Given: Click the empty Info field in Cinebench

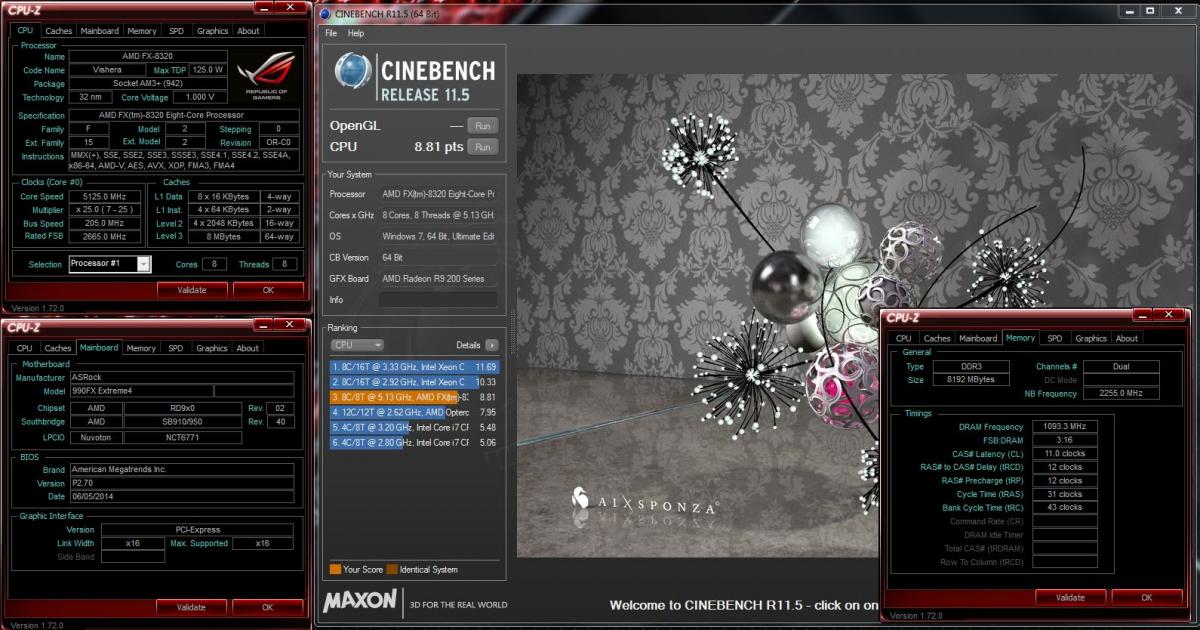Looking at the screenshot, I should [x=438, y=299].
